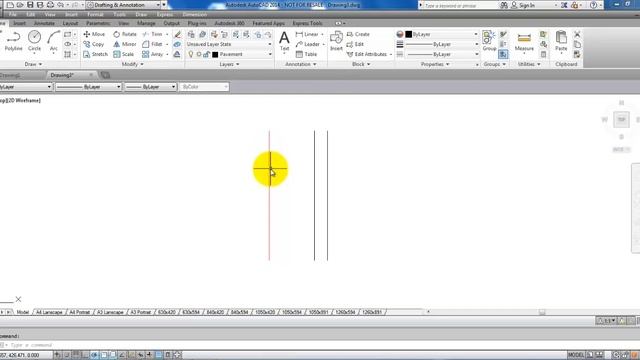Click the black color swatch in Properties panel
This screenshot has width=640, height=360.
[409, 34]
